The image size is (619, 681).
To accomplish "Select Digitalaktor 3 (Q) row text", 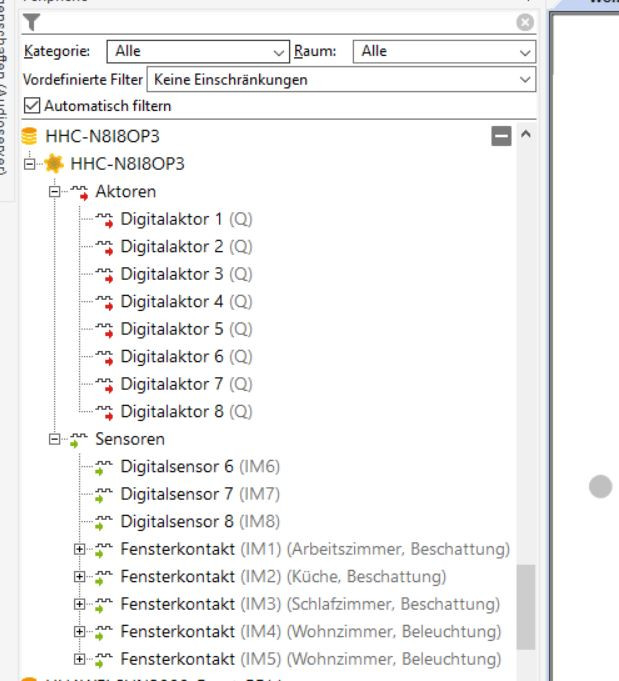I will point(186,274).
